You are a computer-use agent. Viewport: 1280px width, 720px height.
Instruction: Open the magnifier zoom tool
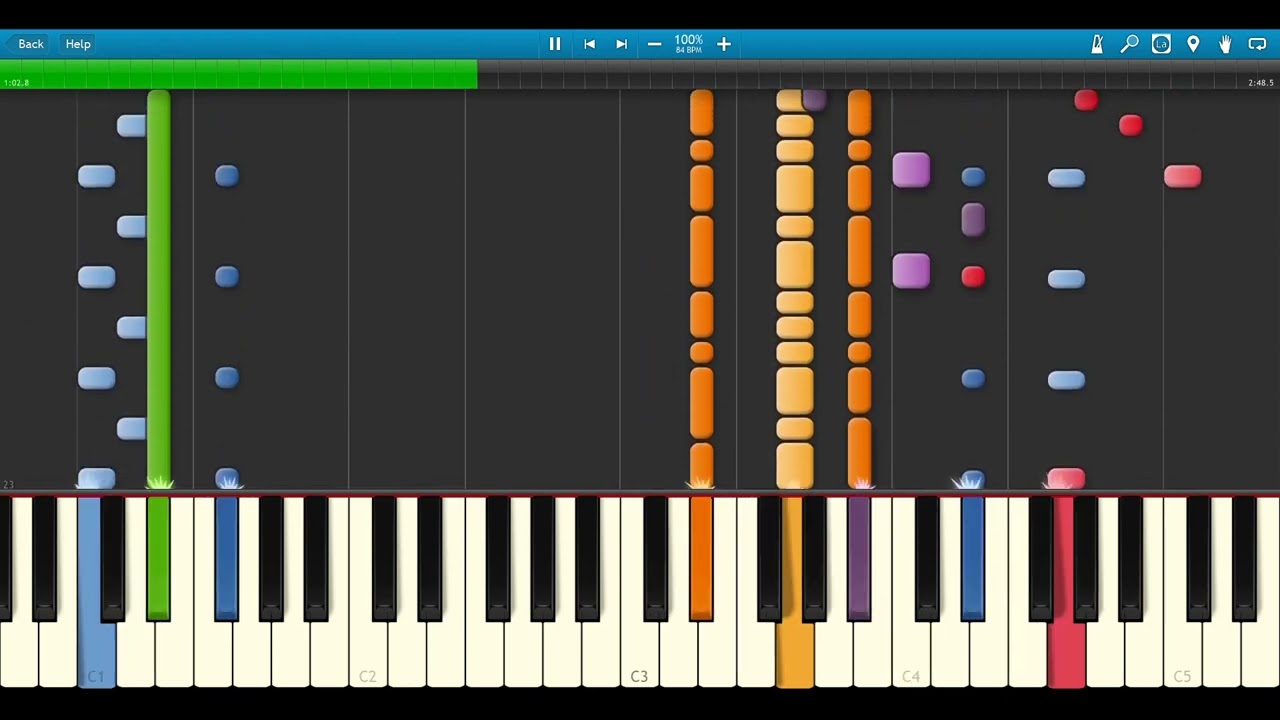[1129, 44]
